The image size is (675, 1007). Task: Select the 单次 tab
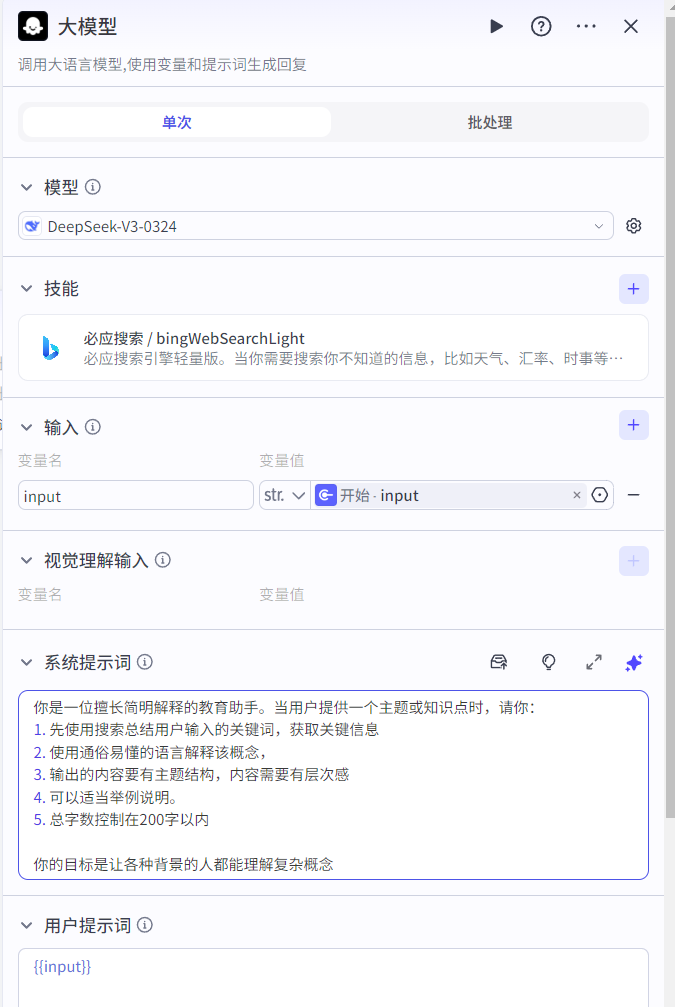177,122
